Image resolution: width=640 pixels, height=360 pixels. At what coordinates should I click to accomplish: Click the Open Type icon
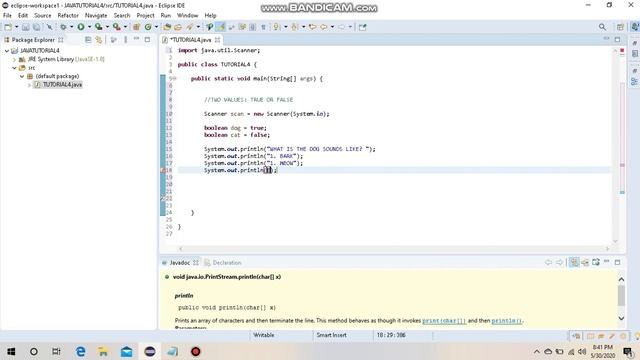coord(167,27)
